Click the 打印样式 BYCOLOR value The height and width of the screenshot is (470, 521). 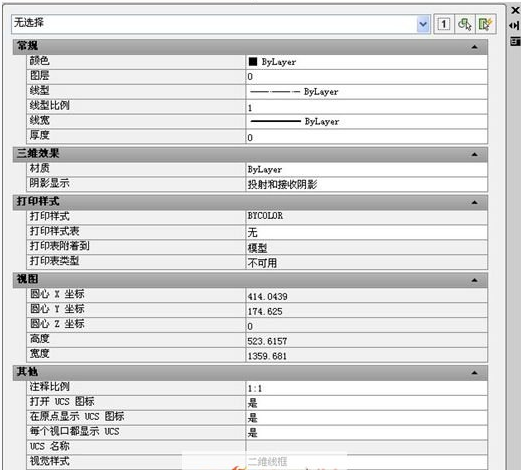(367, 216)
